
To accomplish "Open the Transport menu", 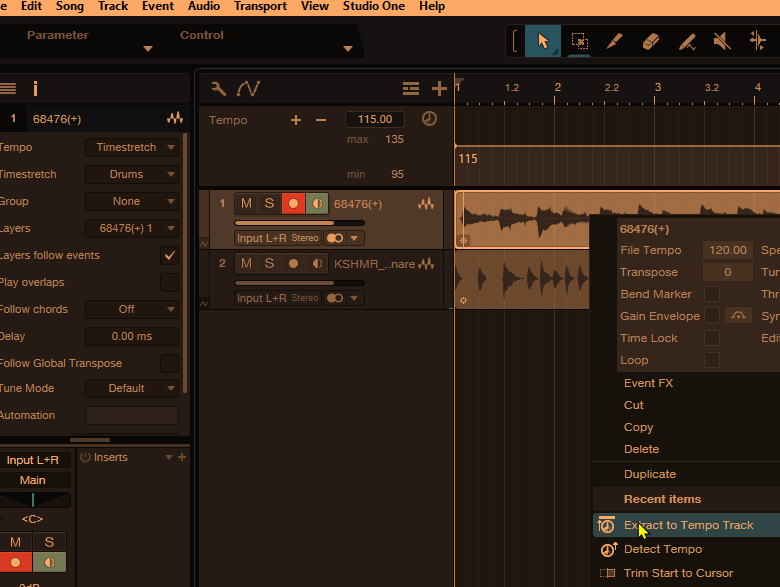I will click(260, 6).
